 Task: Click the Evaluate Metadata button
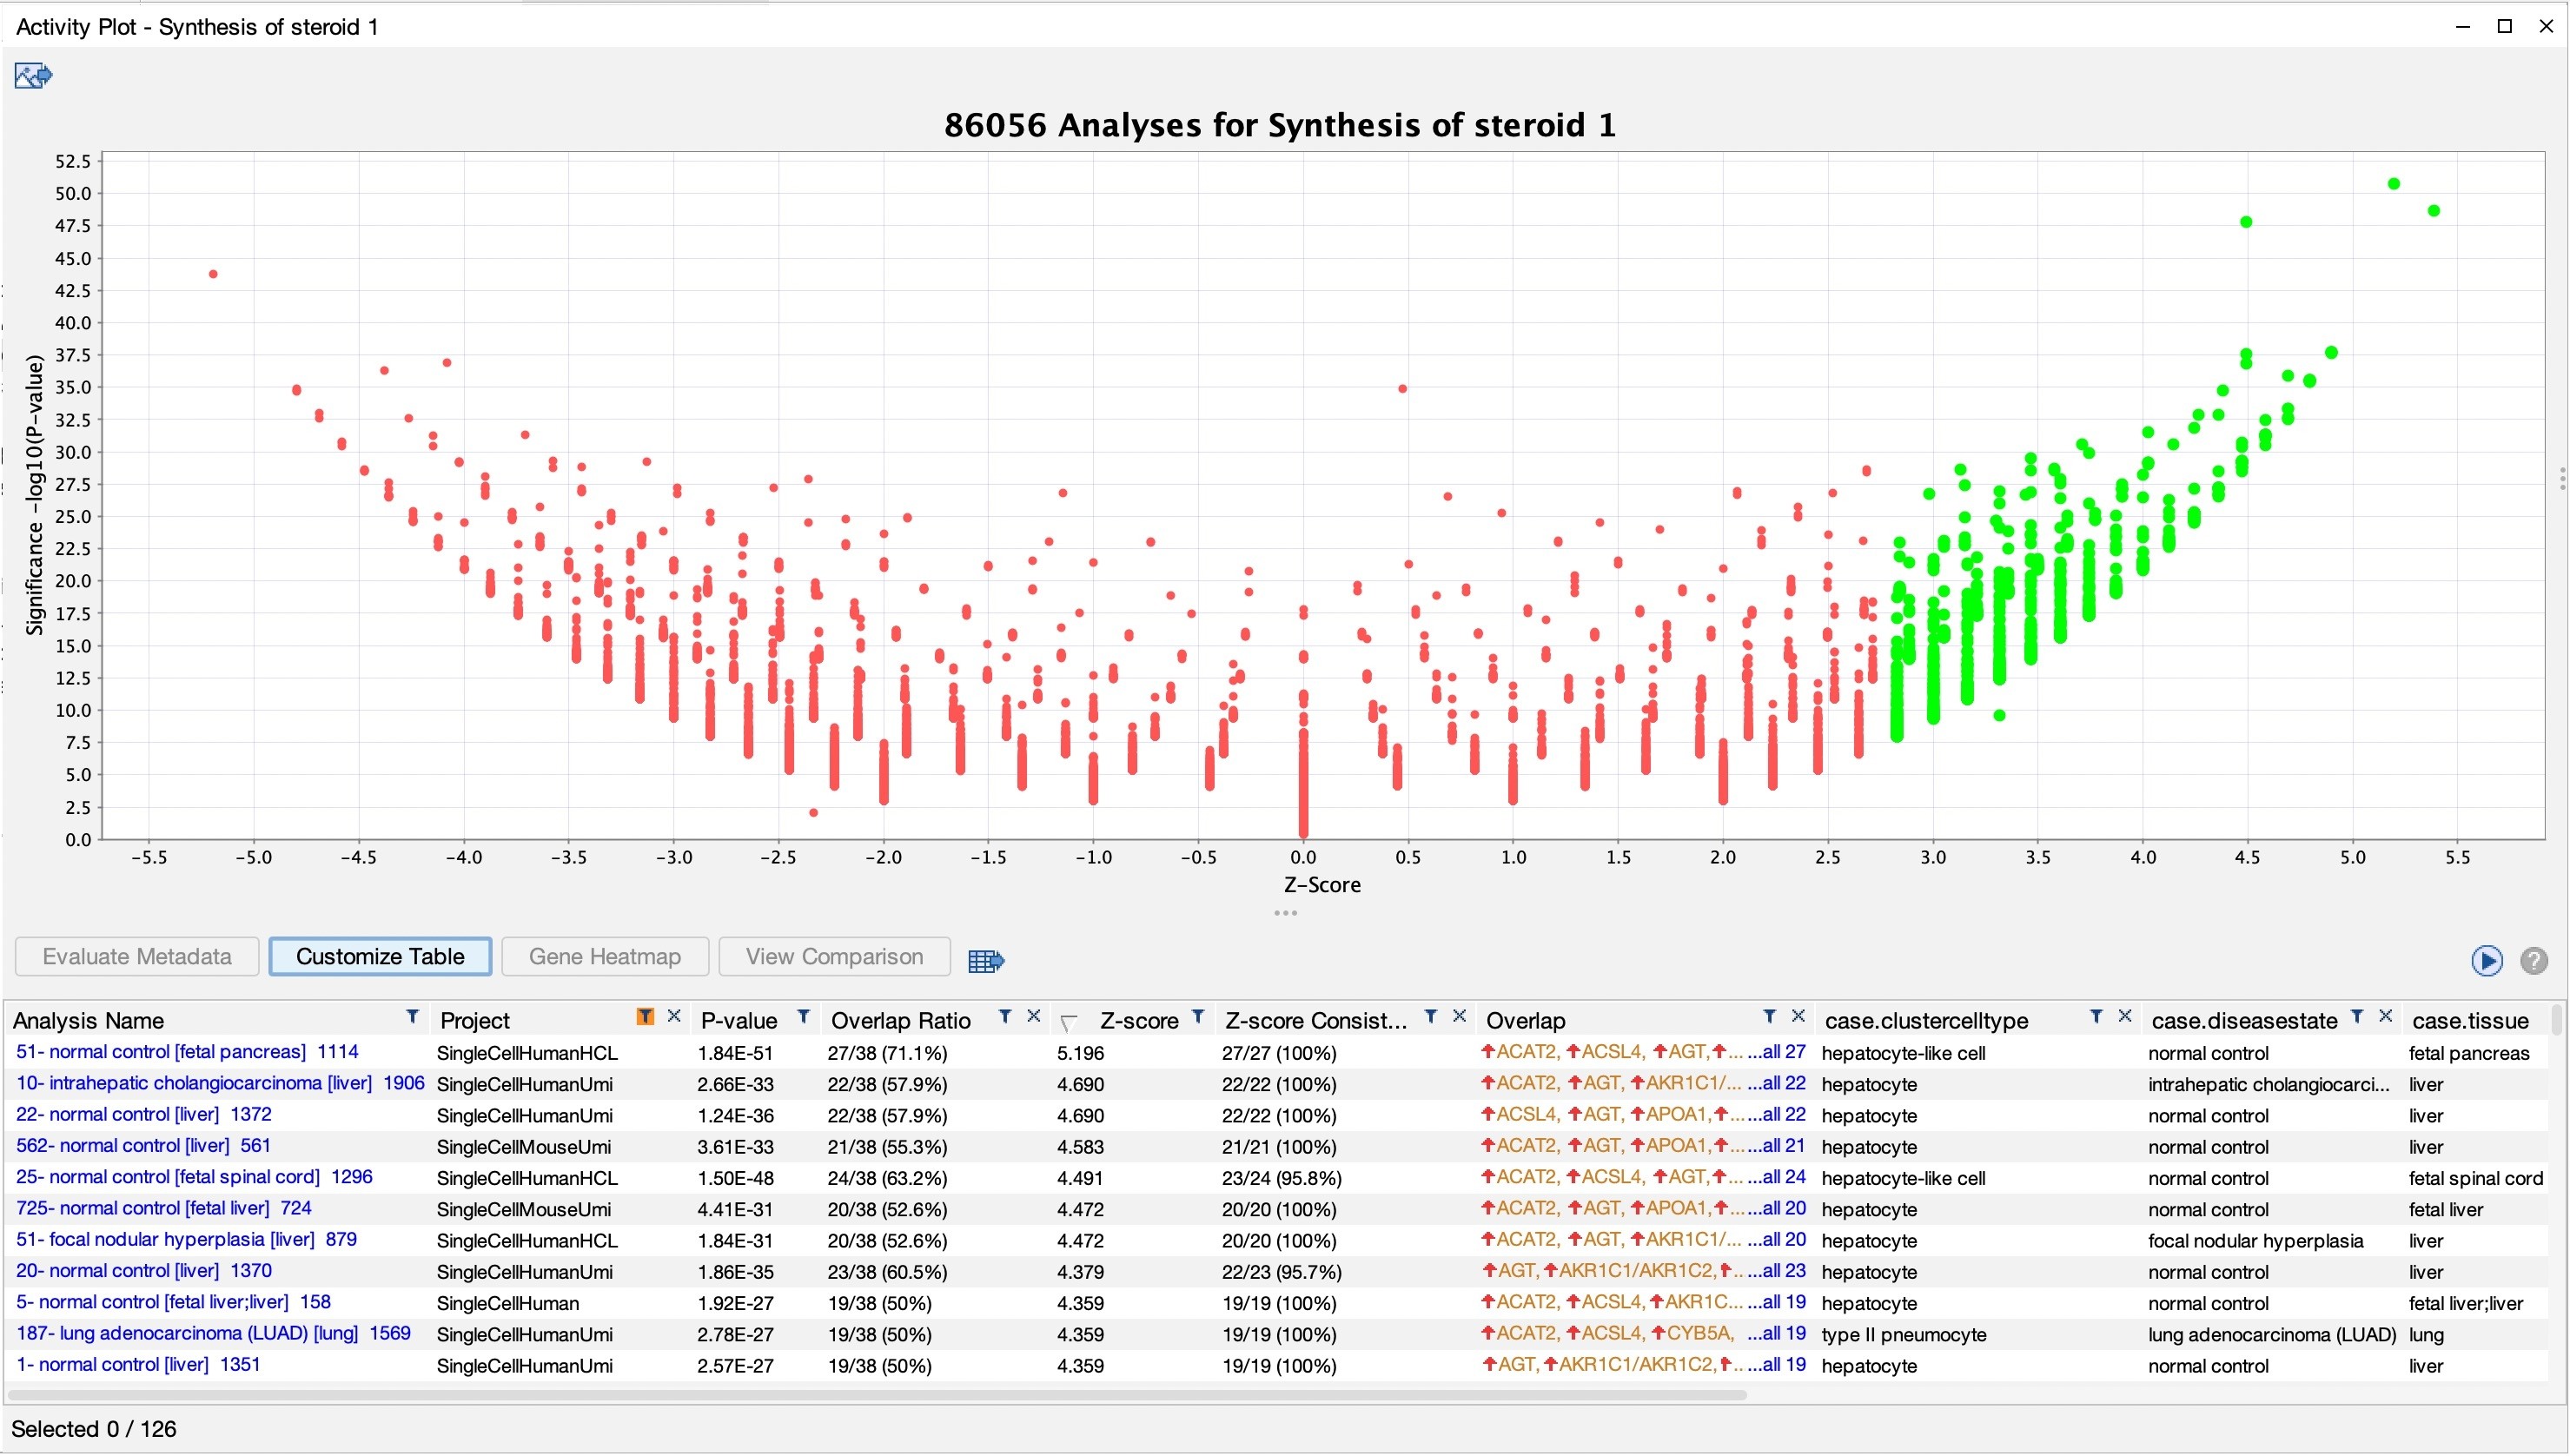137,957
